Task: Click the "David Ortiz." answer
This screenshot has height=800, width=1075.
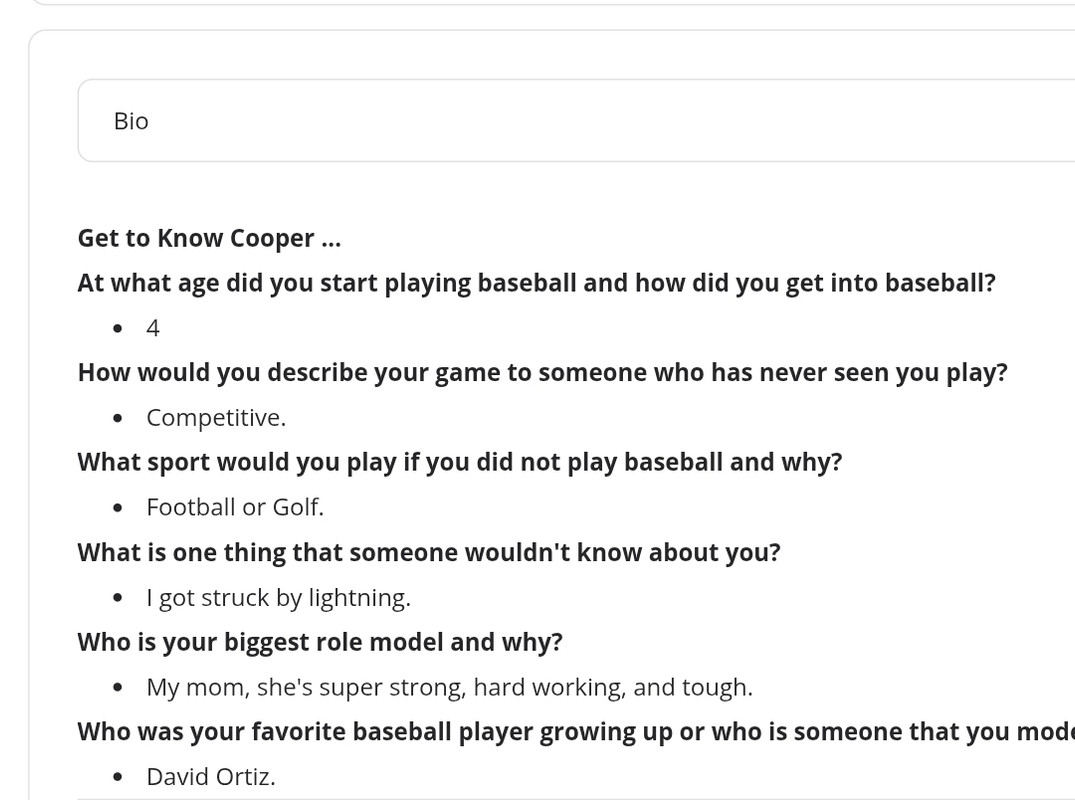Action: tap(210, 776)
